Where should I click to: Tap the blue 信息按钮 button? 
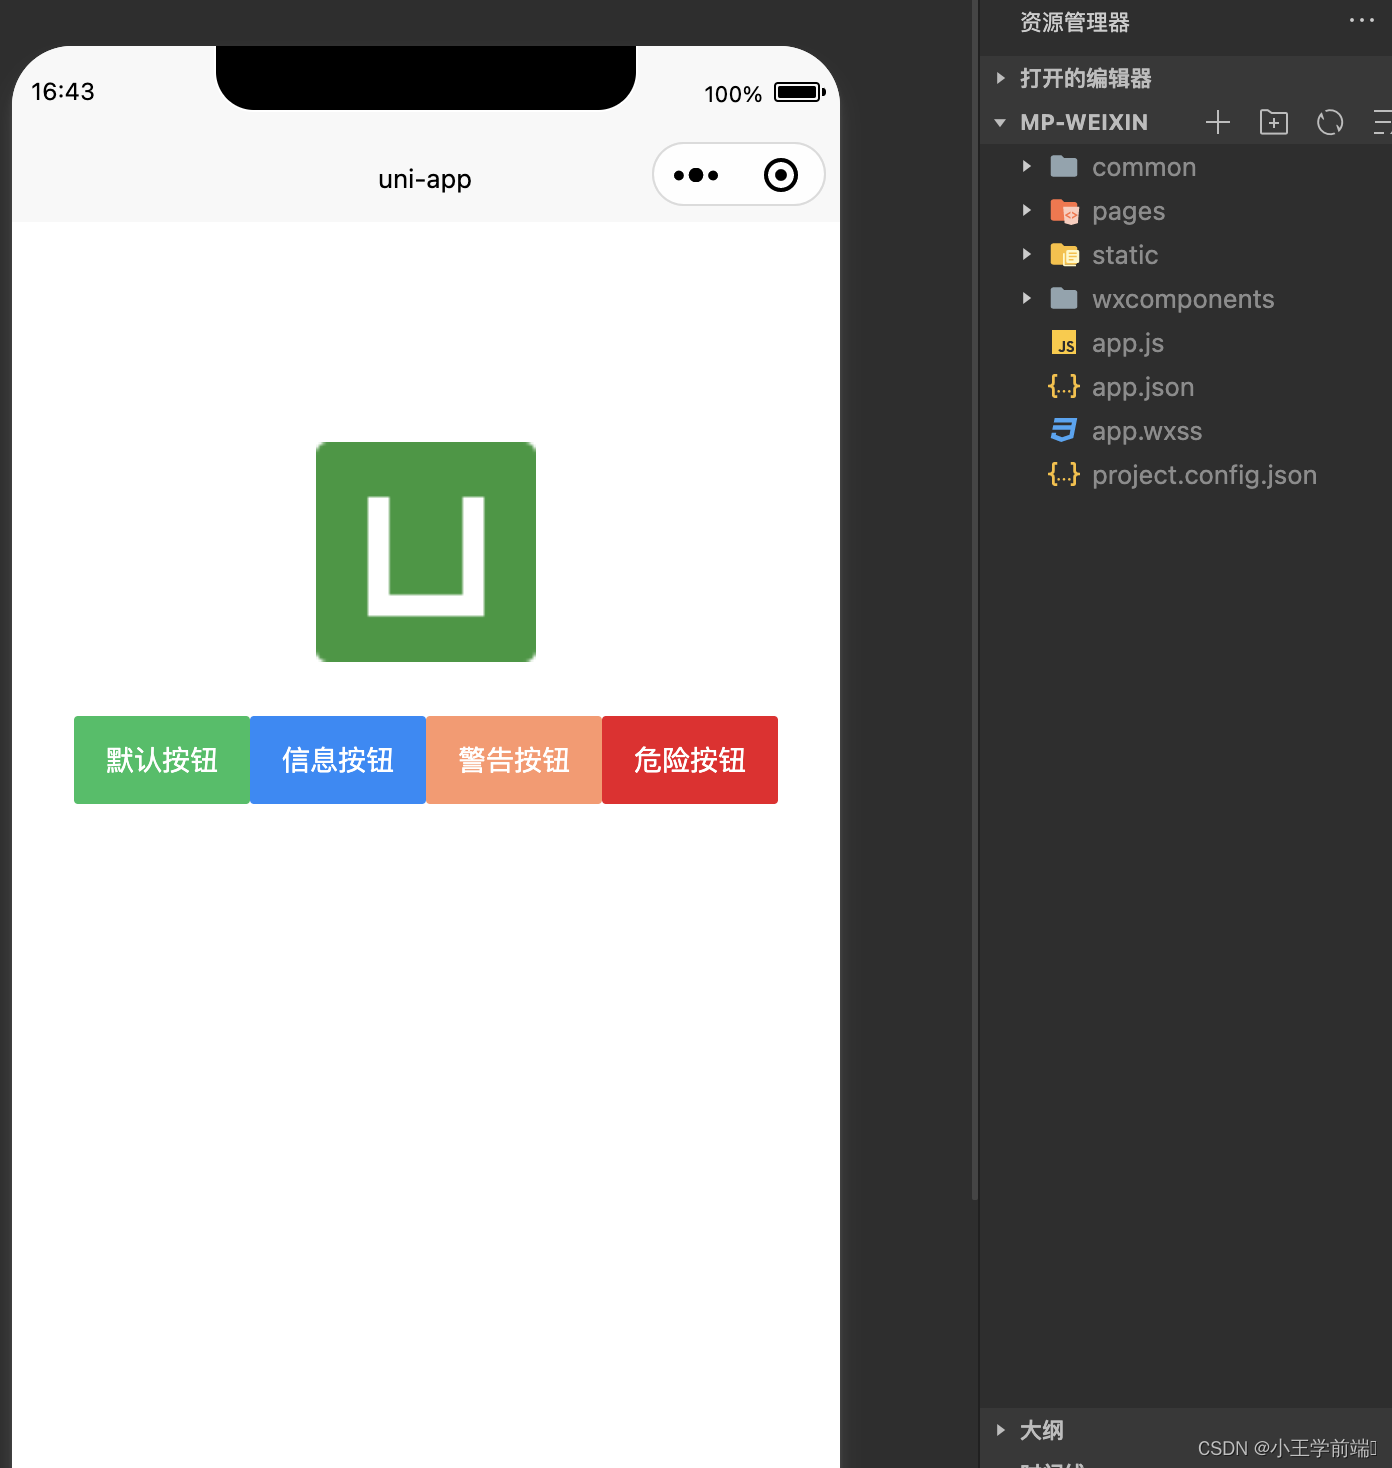338,760
